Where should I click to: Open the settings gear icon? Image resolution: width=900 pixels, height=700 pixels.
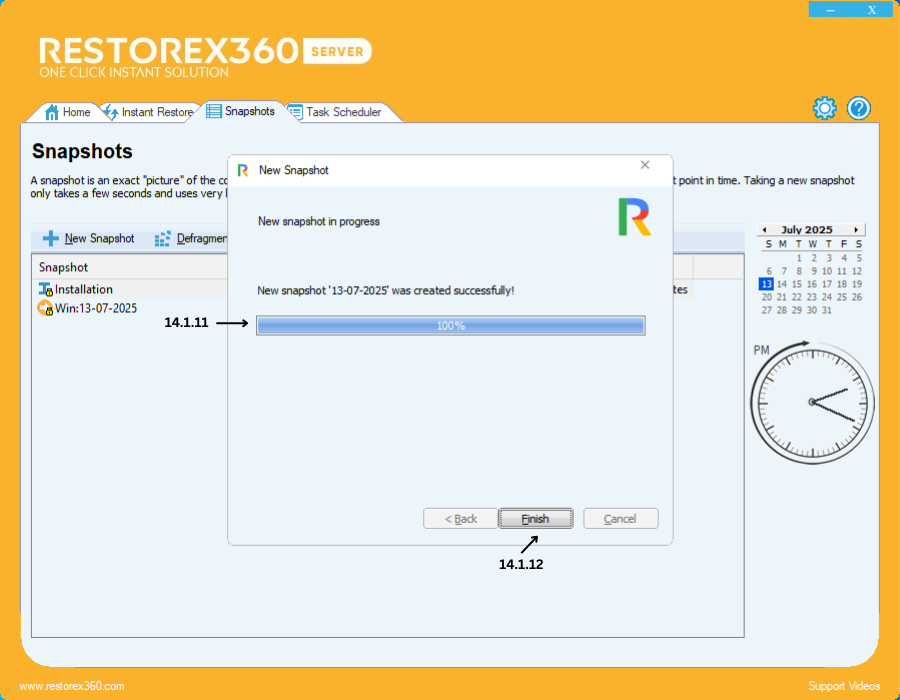click(x=825, y=108)
